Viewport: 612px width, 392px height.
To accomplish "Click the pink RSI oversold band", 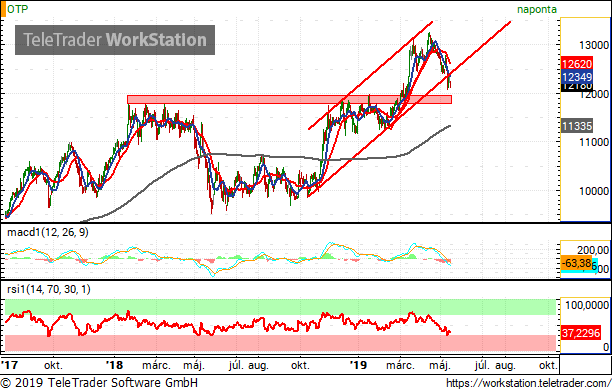I will click(x=280, y=343).
